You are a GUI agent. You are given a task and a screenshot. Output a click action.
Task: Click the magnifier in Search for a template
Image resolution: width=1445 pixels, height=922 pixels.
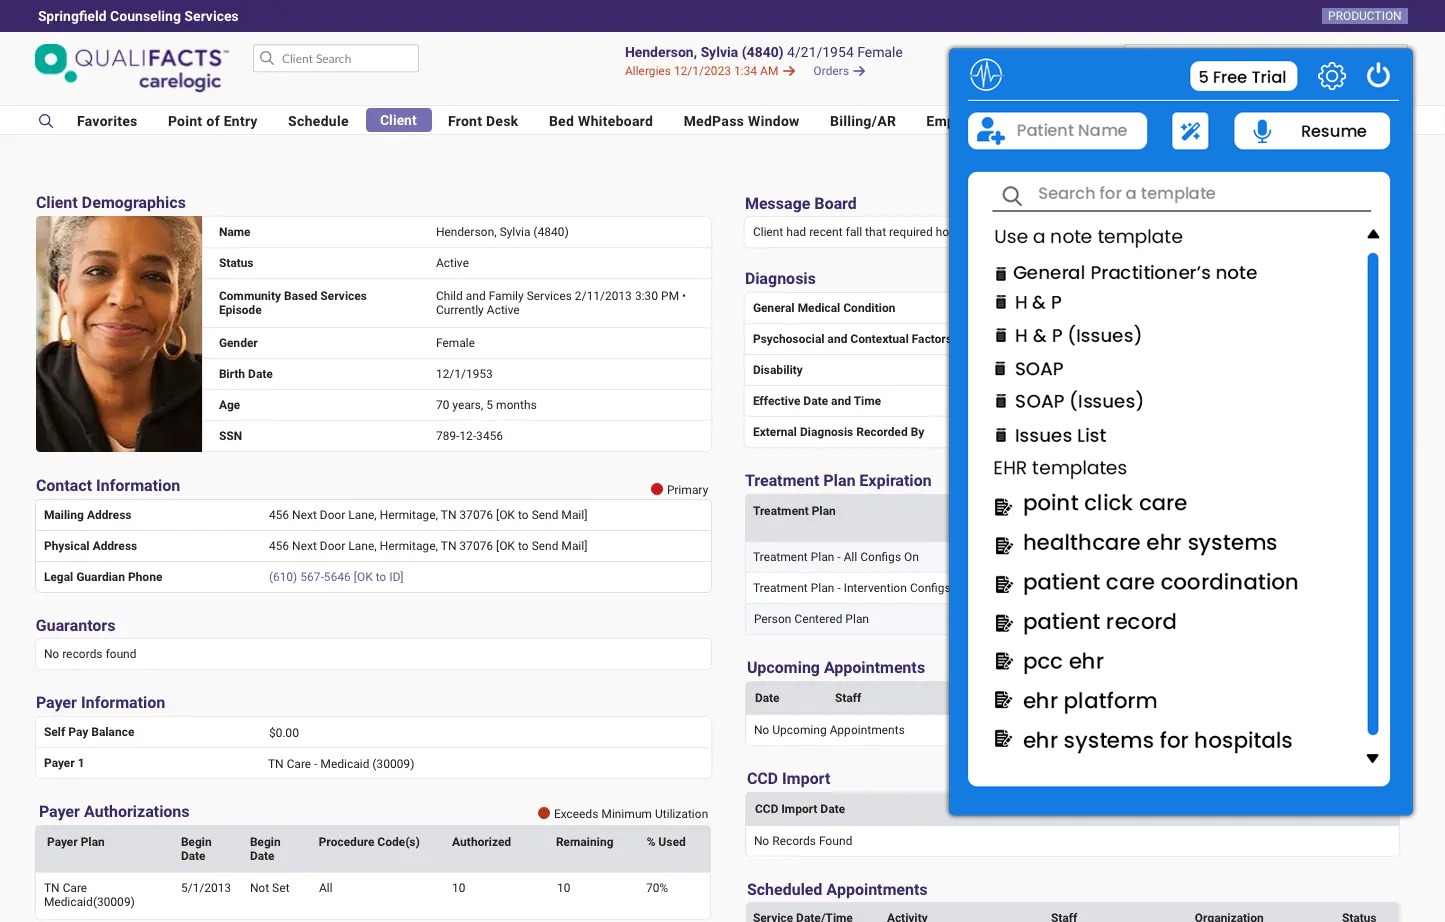tap(1011, 195)
